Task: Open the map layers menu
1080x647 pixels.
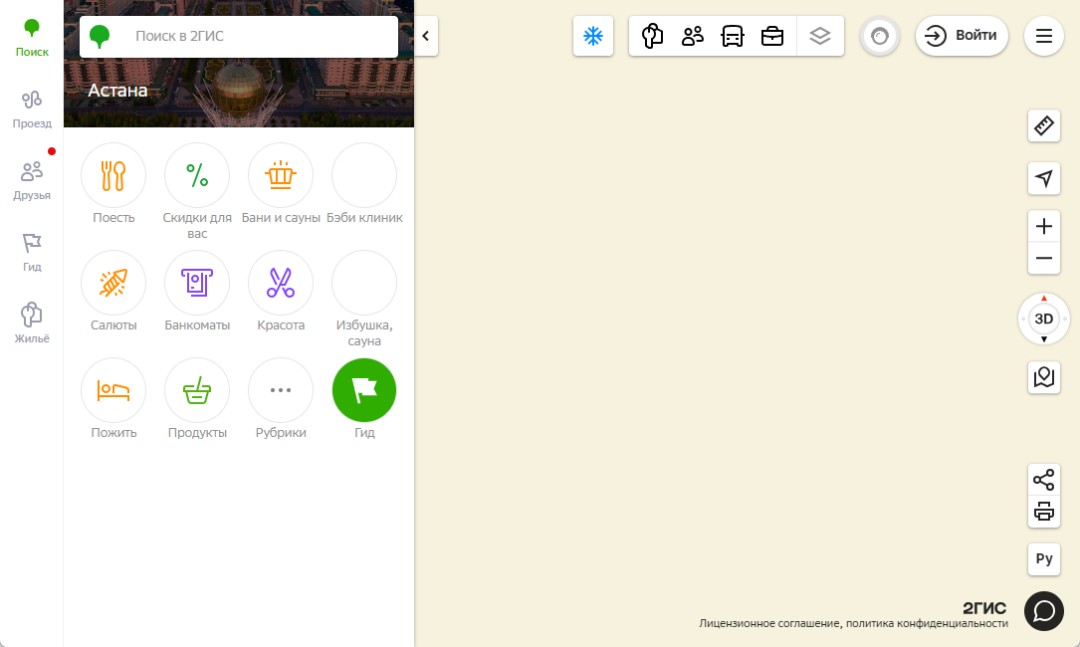Action: [x=820, y=36]
